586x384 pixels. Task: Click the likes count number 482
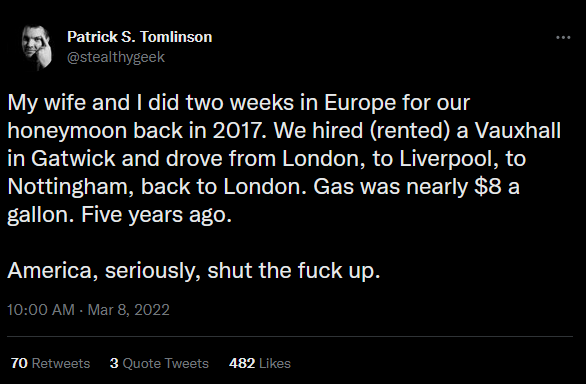coord(242,363)
